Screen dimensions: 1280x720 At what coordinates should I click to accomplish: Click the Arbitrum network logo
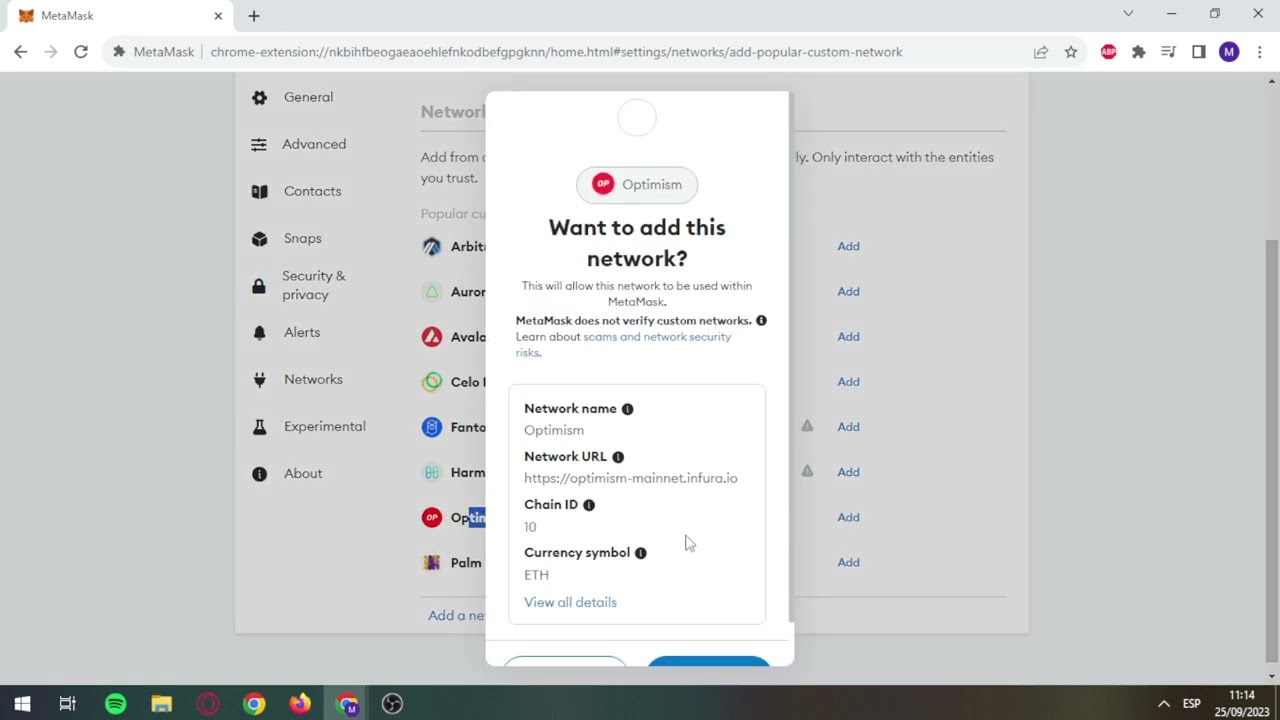pos(431,246)
